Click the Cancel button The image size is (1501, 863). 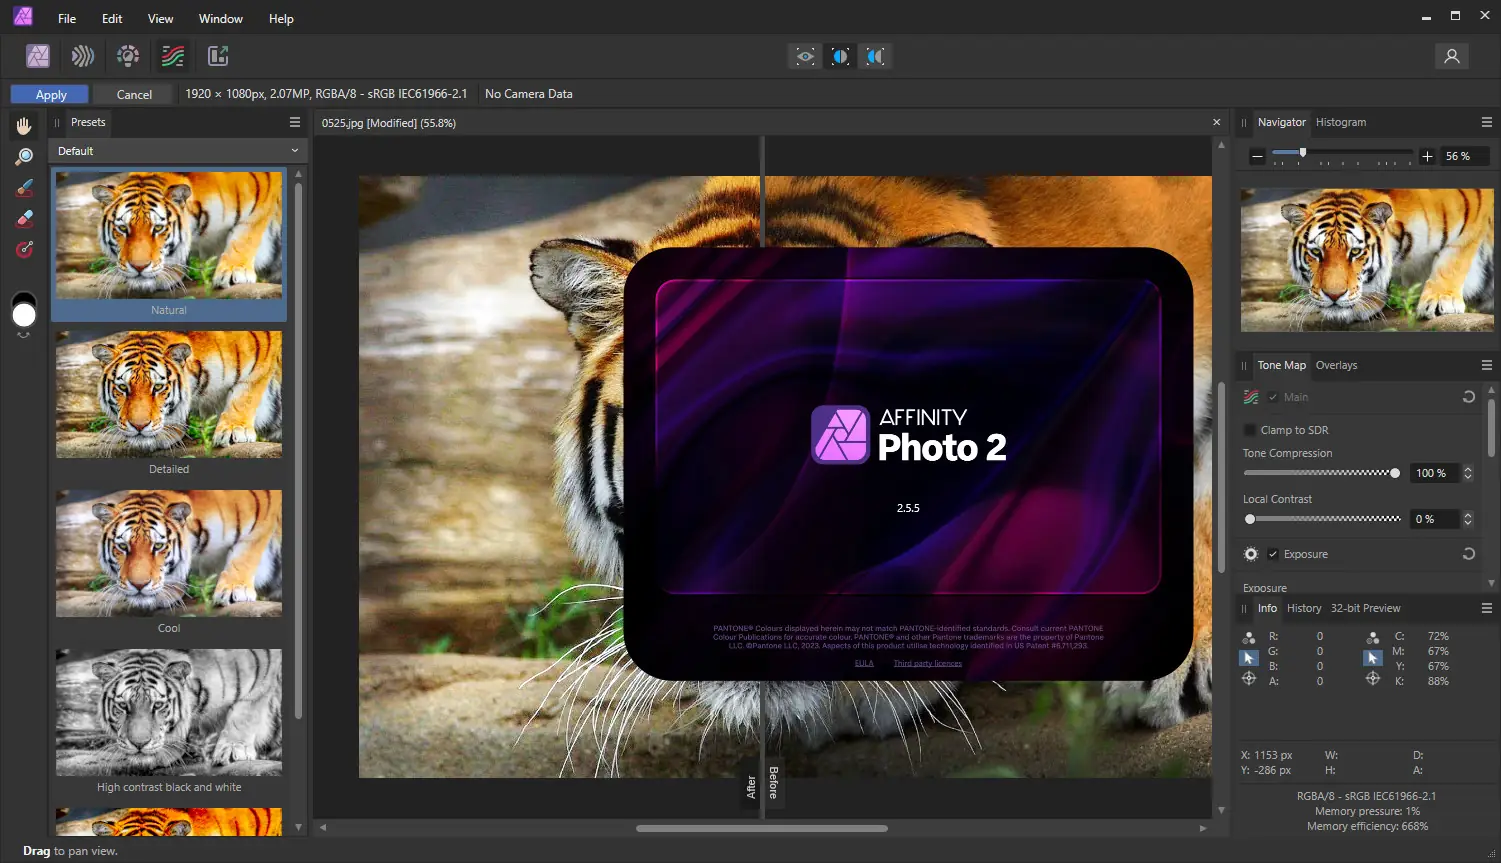pos(134,94)
